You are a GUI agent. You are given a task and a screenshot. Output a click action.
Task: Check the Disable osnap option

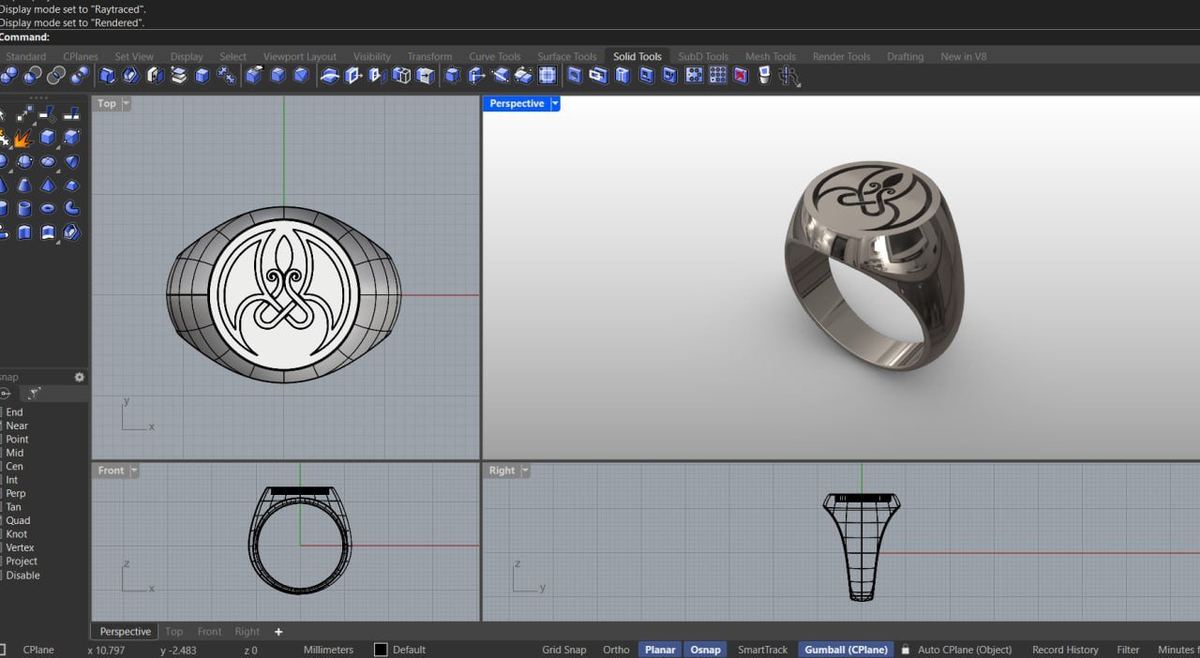pyautogui.click(x=23, y=575)
